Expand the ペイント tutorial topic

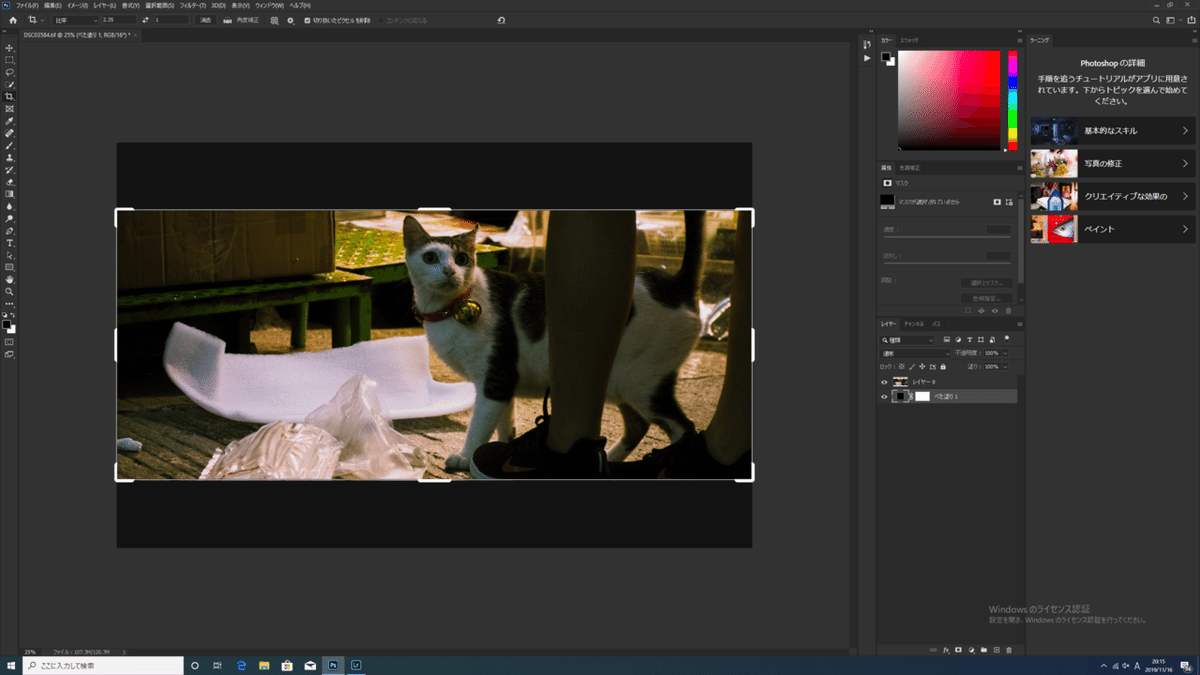(x=1113, y=229)
